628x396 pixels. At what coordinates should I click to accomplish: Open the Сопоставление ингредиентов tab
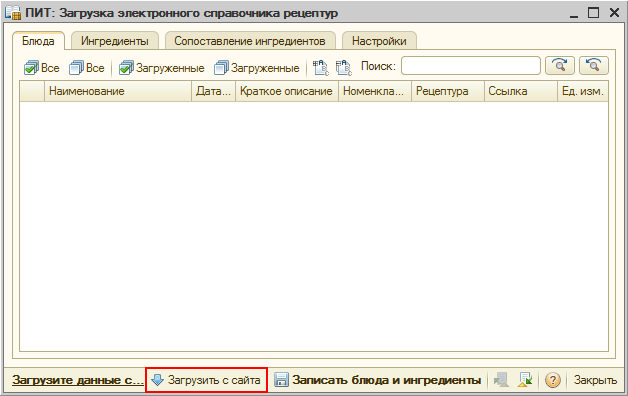click(250, 41)
